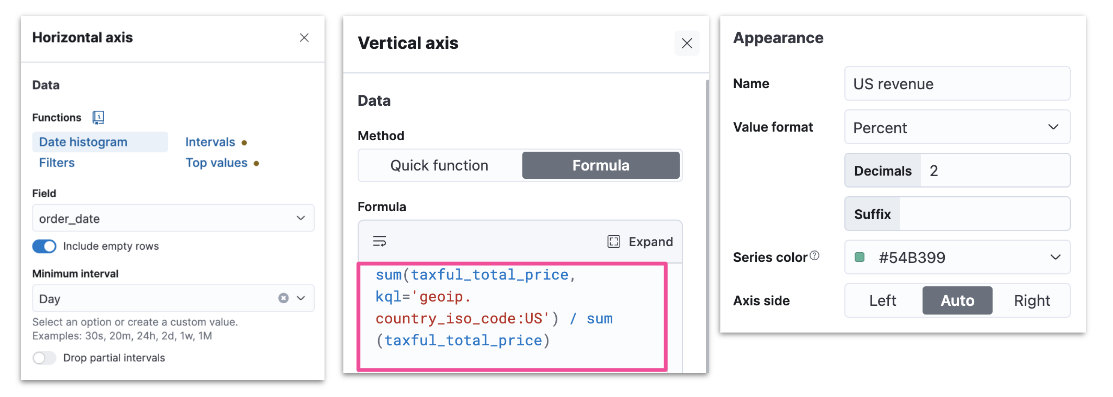Select the Top values function
Viewport: 1113px width, 397px height.
216,163
